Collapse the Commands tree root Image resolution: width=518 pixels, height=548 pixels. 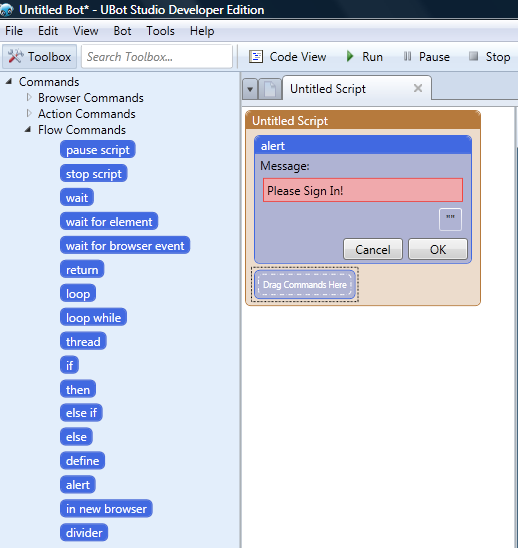click(9, 81)
